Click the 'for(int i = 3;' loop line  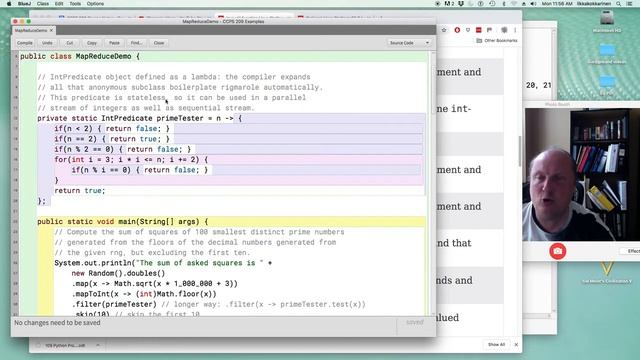point(131,160)
